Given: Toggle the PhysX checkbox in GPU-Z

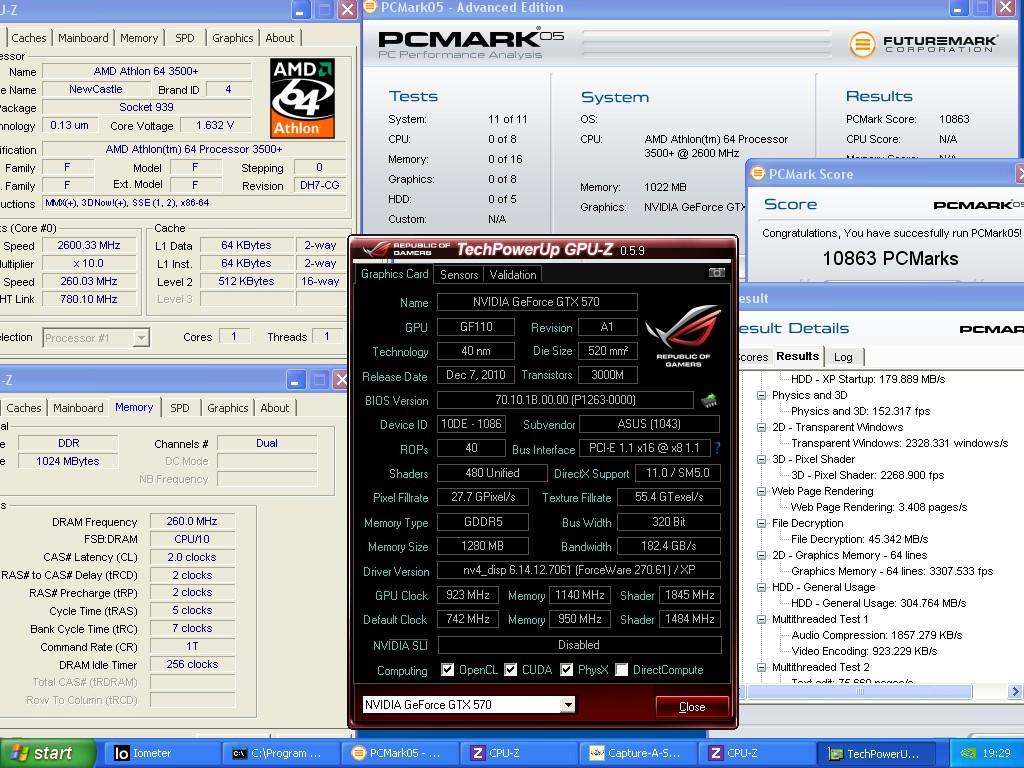Looking at the screenshot, I should coord(567,669).
